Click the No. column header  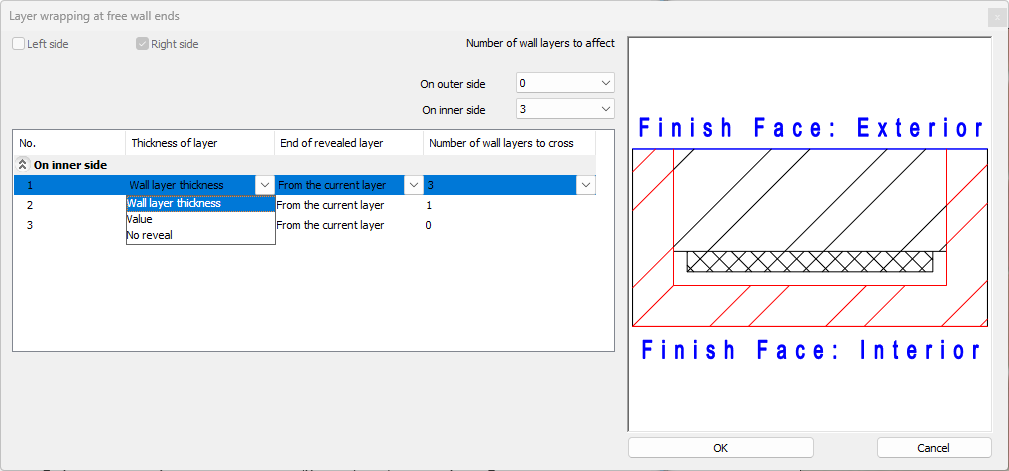coord(69,143)
